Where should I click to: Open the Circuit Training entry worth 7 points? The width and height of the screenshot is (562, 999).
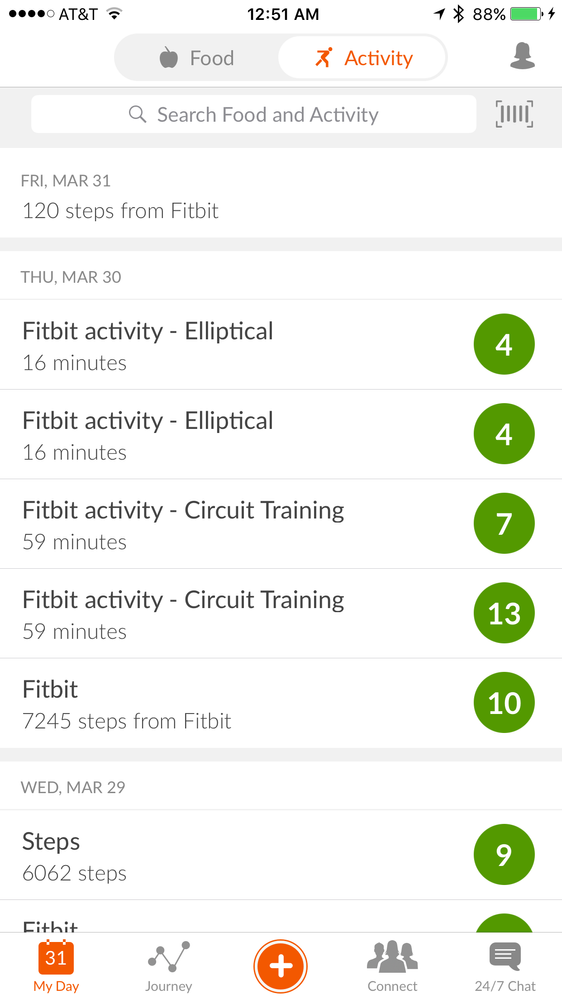coord(281,524)
